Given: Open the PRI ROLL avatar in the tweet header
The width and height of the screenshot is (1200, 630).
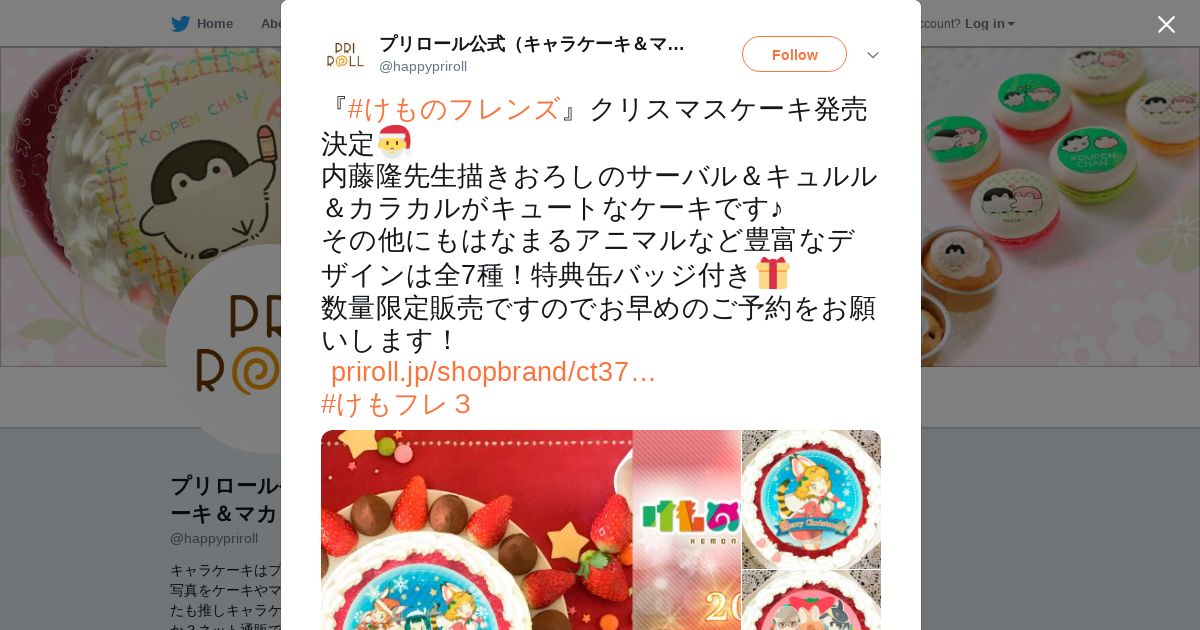Looking at the screenshot, I should [345, 54].
